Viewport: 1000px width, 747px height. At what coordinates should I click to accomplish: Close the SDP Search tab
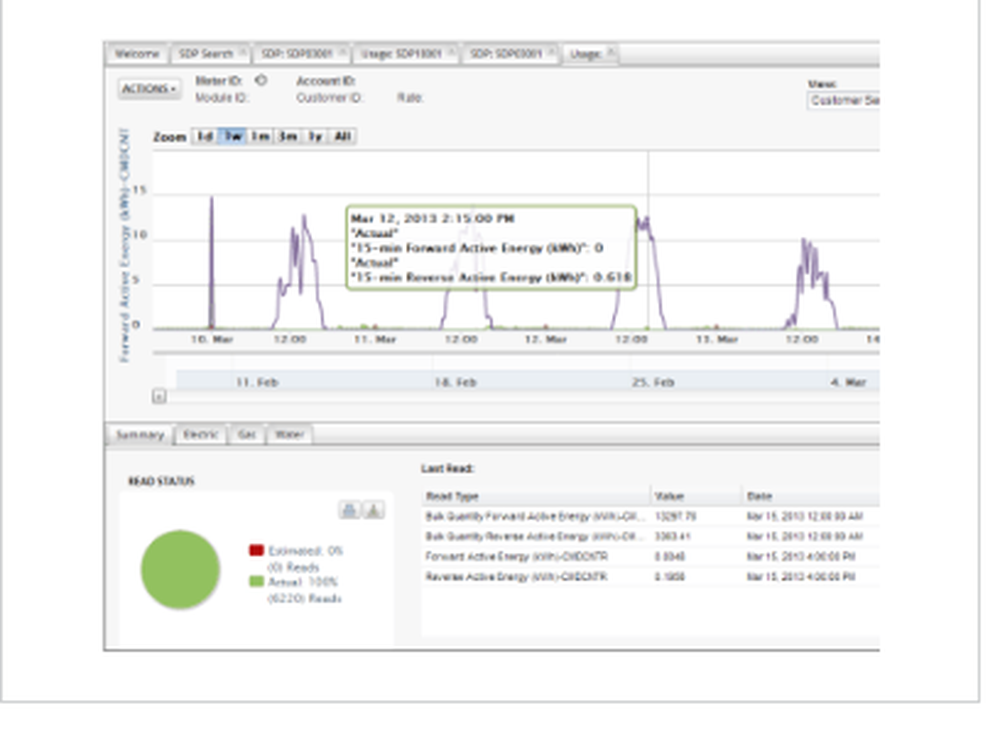[x=242, y=52]
